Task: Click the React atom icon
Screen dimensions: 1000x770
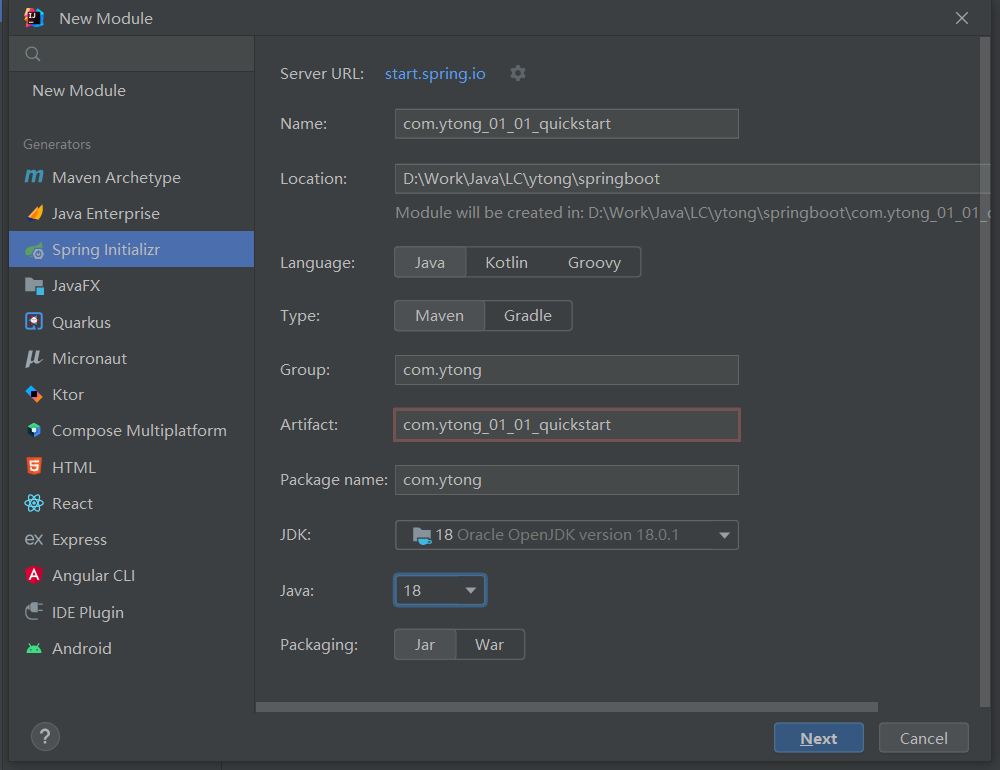Action: click(x=34, y=503)
